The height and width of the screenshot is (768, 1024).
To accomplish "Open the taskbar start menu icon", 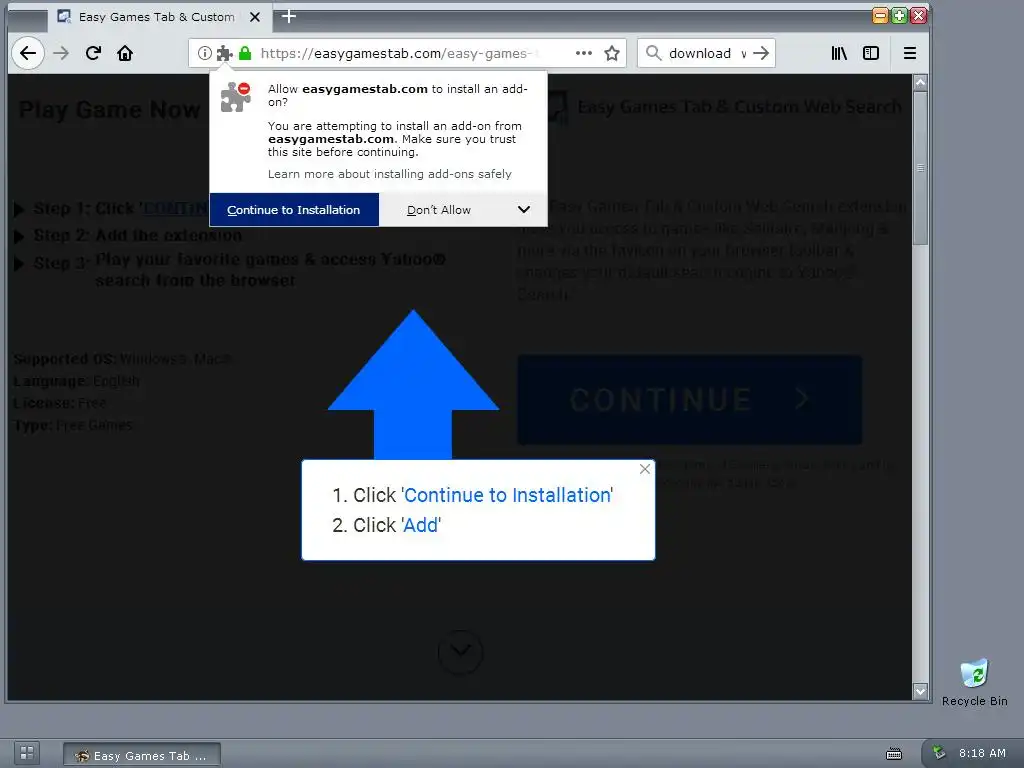I will [27, 753].
